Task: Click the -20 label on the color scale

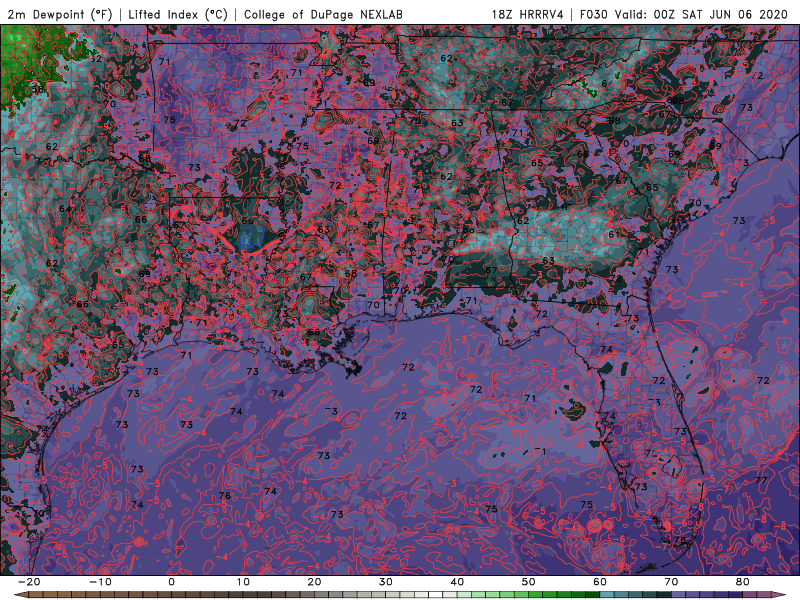Action: point(29,582)
